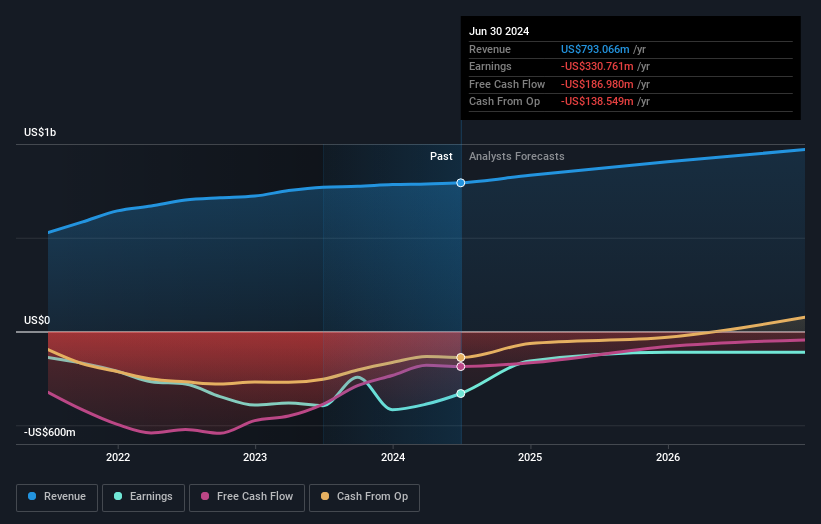The image size is (821, 524).
Task: Click the Free Cash Flow label in tooltip
Action: [x=507, y=84]
